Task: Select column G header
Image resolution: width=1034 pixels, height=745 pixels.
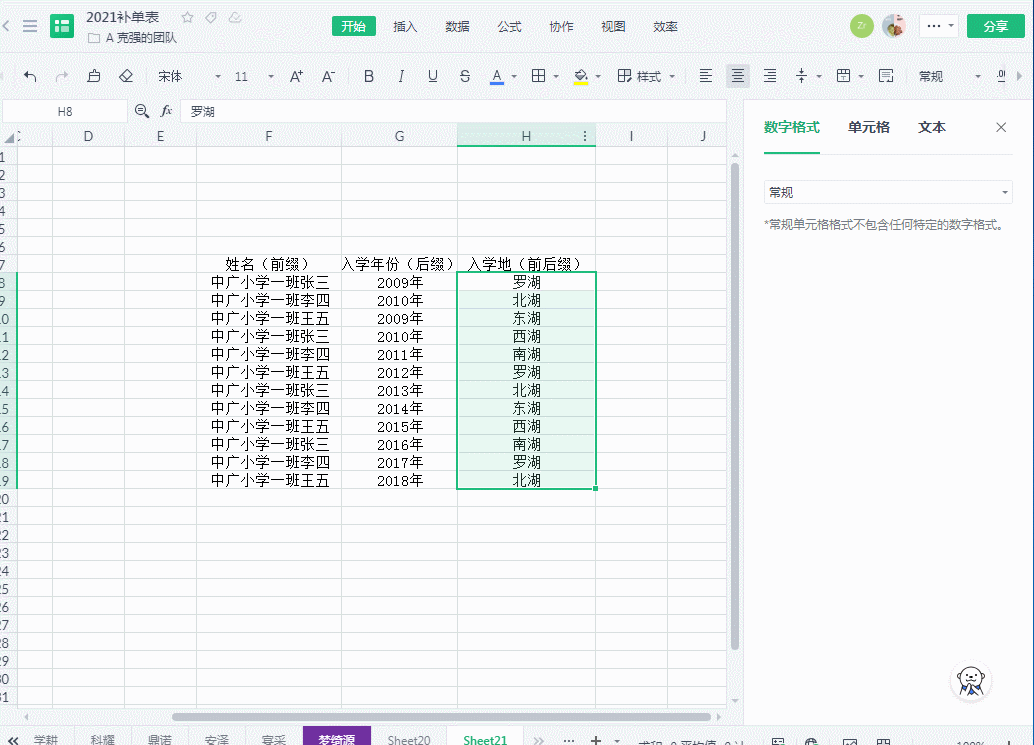Action: click(400, 136)
